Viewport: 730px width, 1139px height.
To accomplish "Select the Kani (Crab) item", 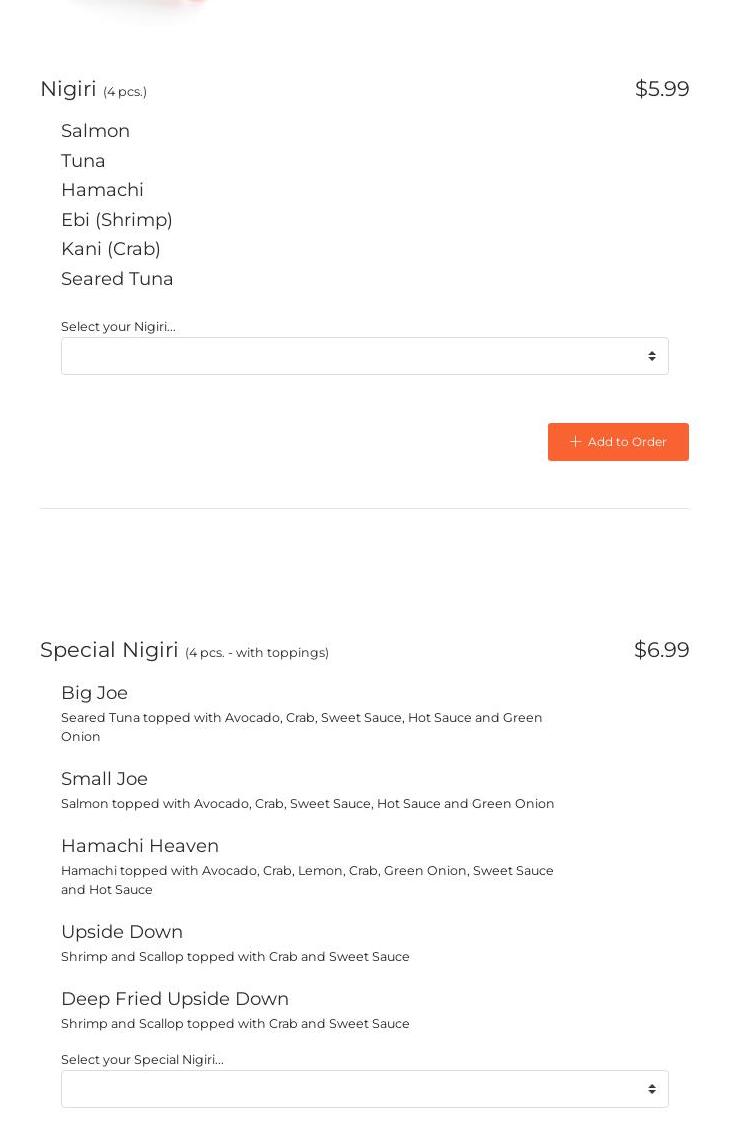I will click(x=110, y=249).
